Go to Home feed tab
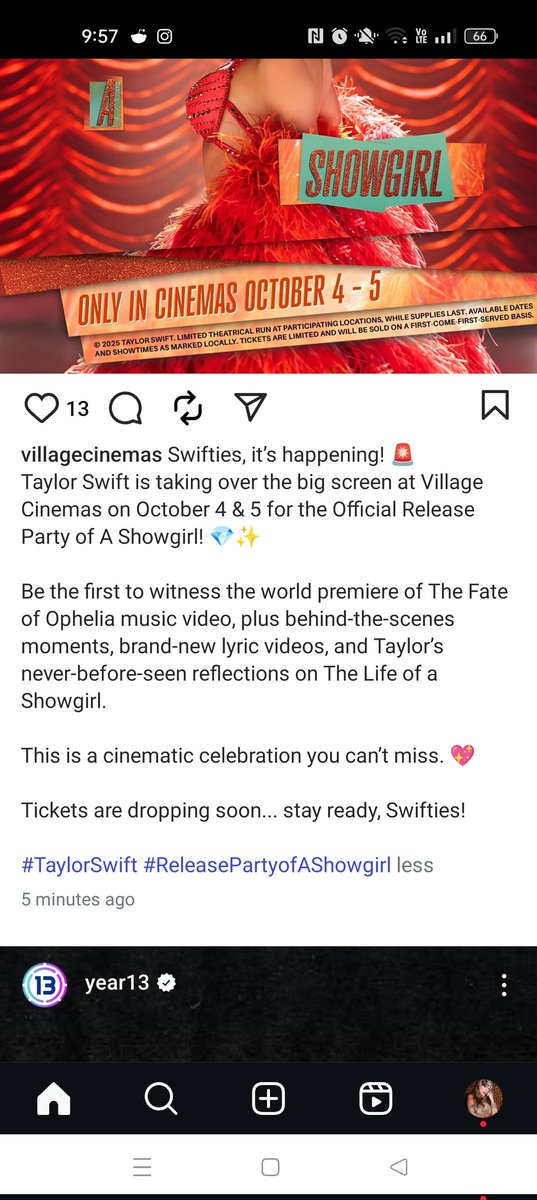This screenshot has width=537, height=1200. (x=54, y=1098)
